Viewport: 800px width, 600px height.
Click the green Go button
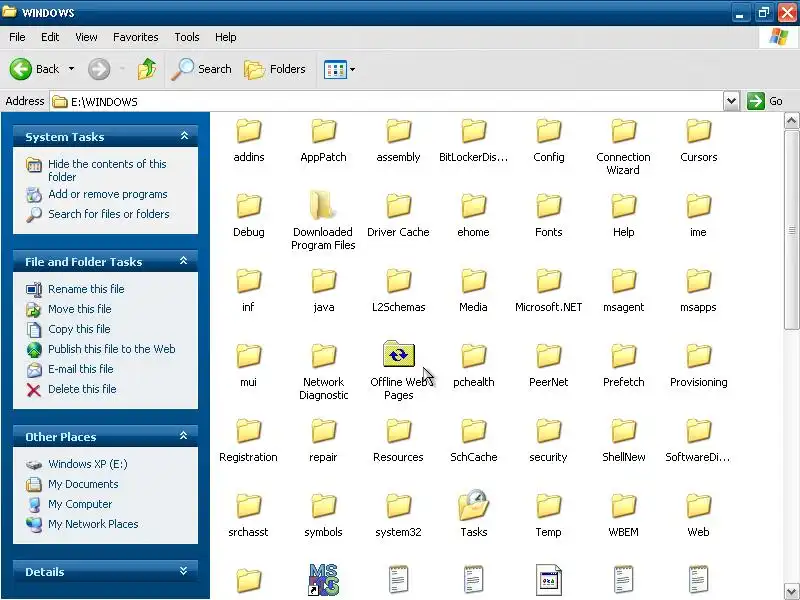click(765, 101)
